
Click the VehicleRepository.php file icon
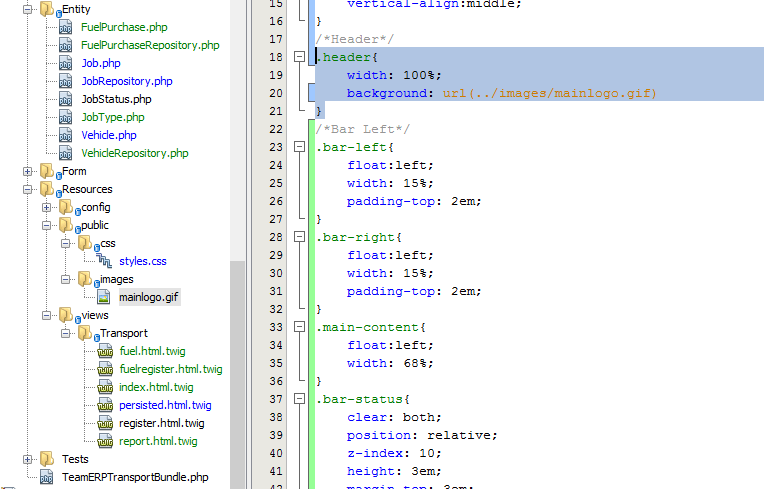[x=66, y=153]
